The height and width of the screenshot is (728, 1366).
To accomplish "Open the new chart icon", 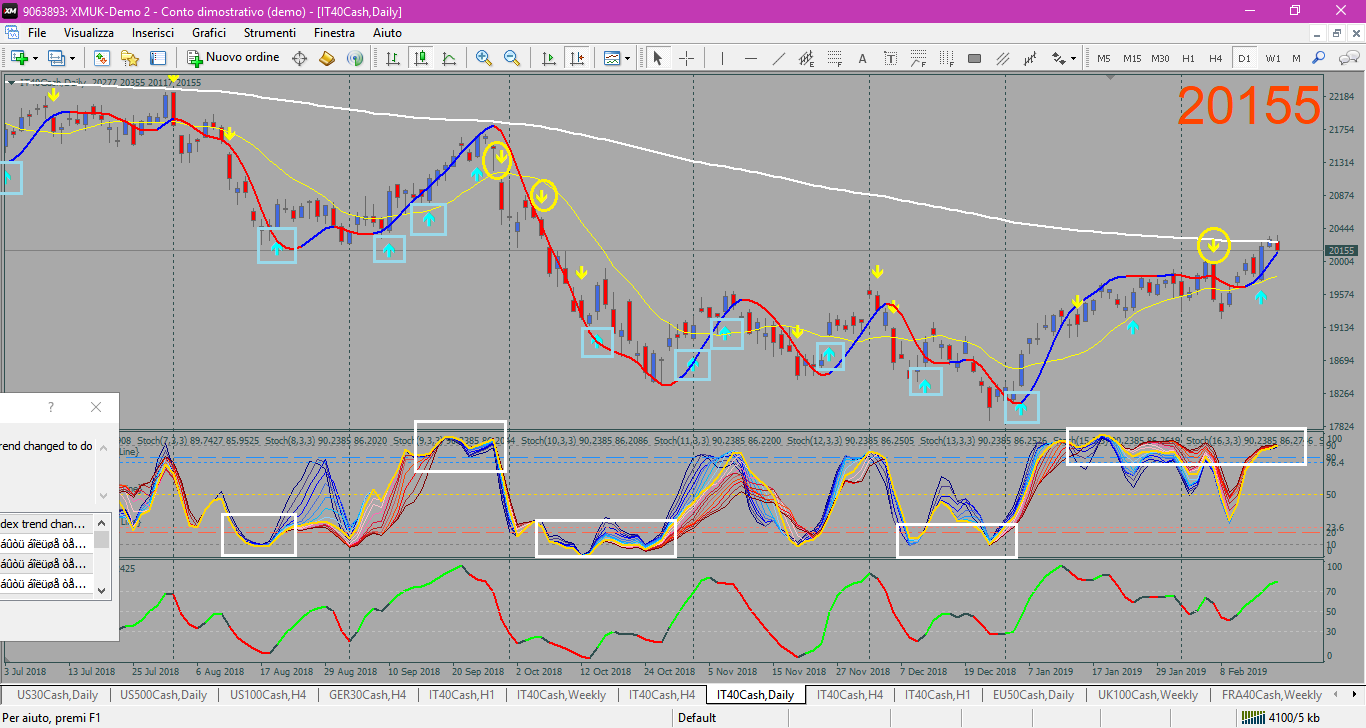I will 19,58.
